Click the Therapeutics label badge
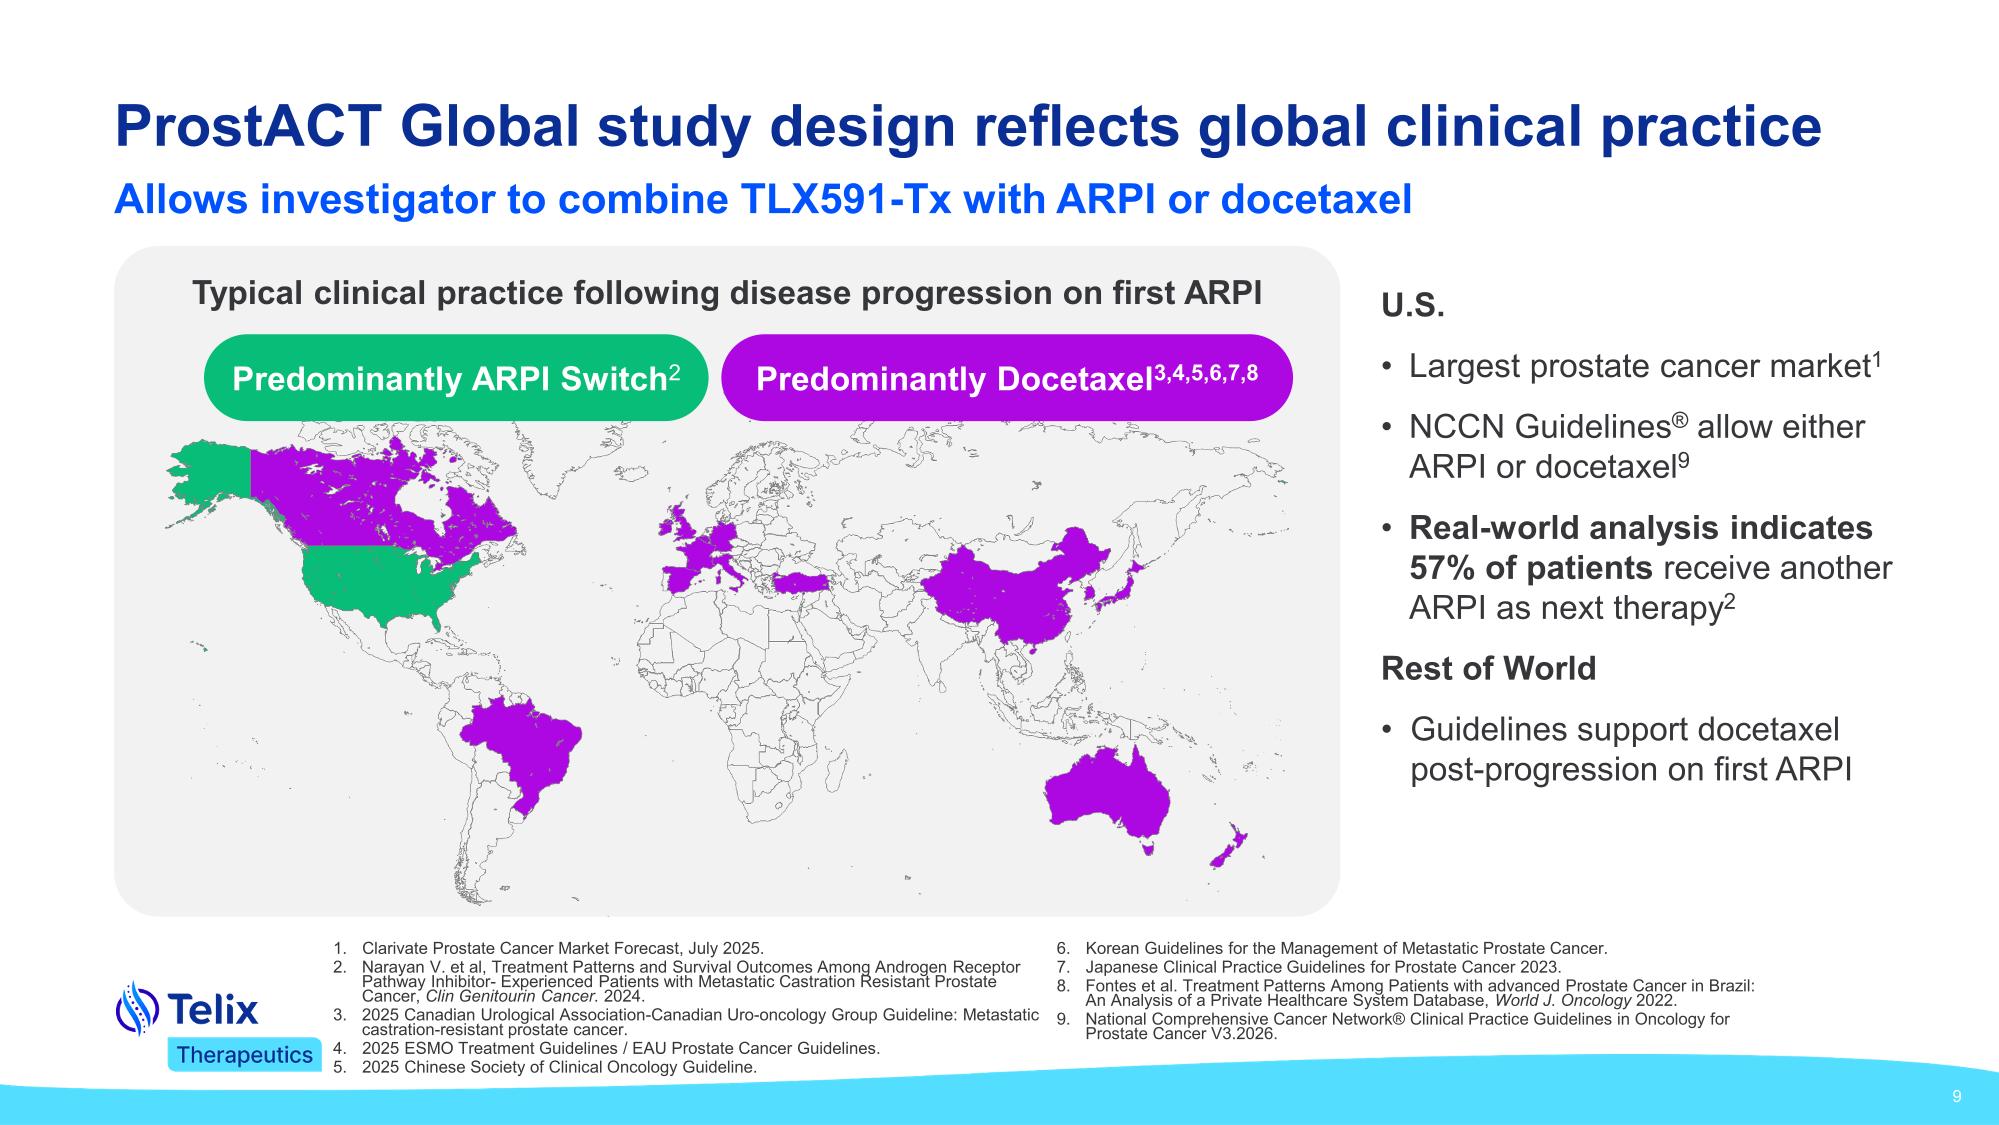Screen dimensions: 1999x1125 pyautogui.click(x=244, y=1055)
